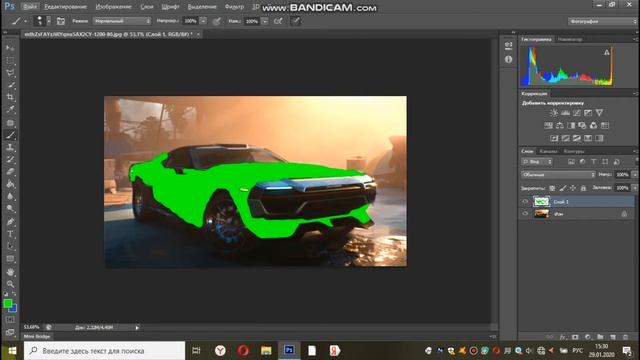Image resolution: width=640 pixels, height=360 pixels.
Task: Open the brush panel toggle icon
Action: pos(61,21)
